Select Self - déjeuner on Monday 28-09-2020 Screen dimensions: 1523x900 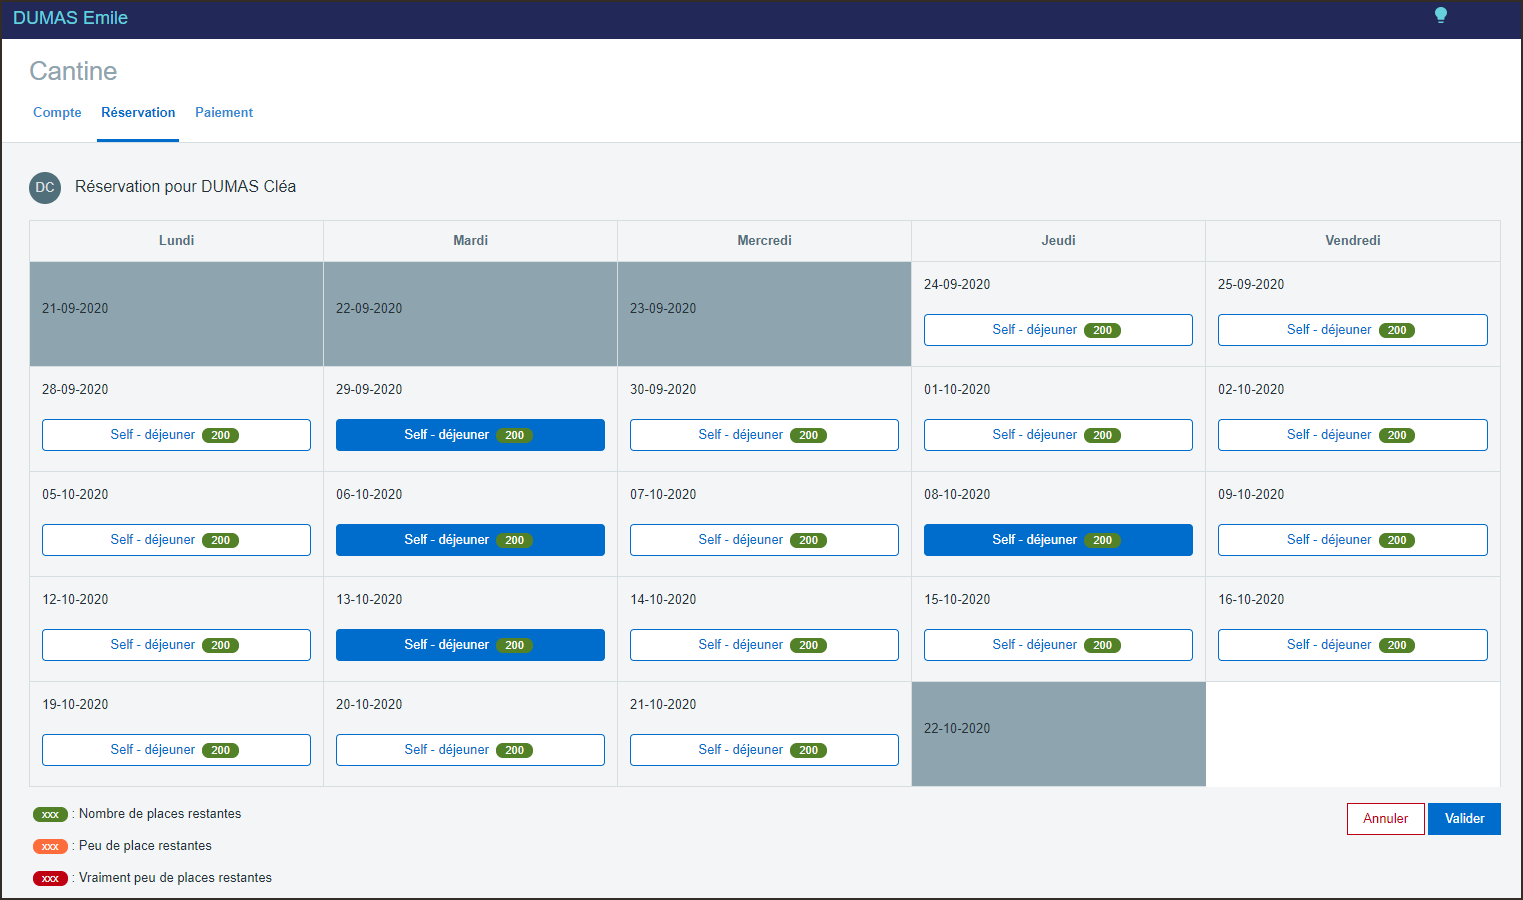pos(176,435)
